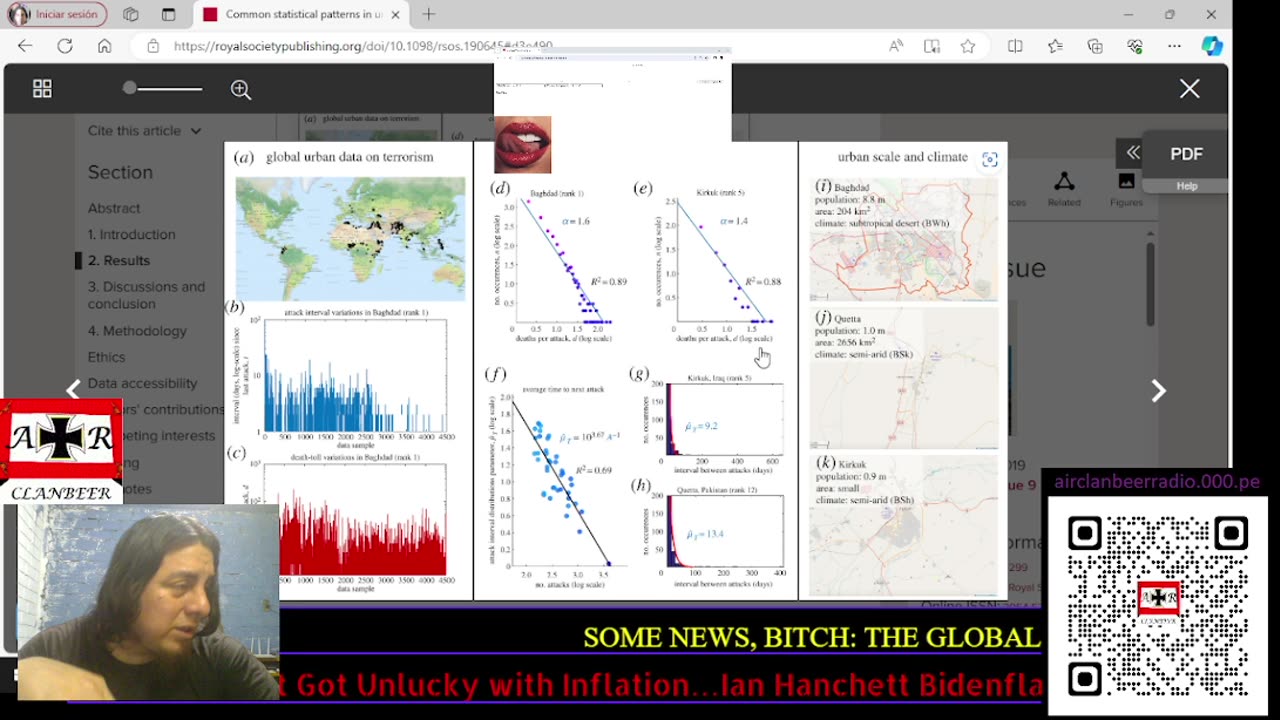Open the browser settings and more menu
The width and height of the screenshot is (1280, 720).
(x=1174, y=46)
